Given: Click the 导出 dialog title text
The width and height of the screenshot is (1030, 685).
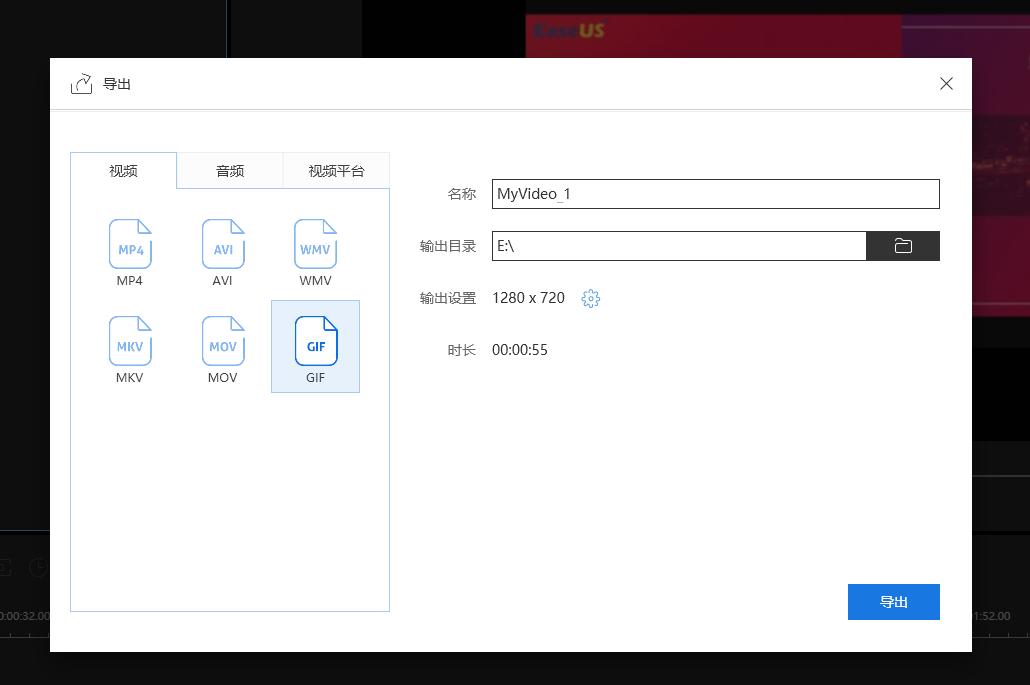Looking at the screenshot, I should pyautogui.click(x=118, y=84).
